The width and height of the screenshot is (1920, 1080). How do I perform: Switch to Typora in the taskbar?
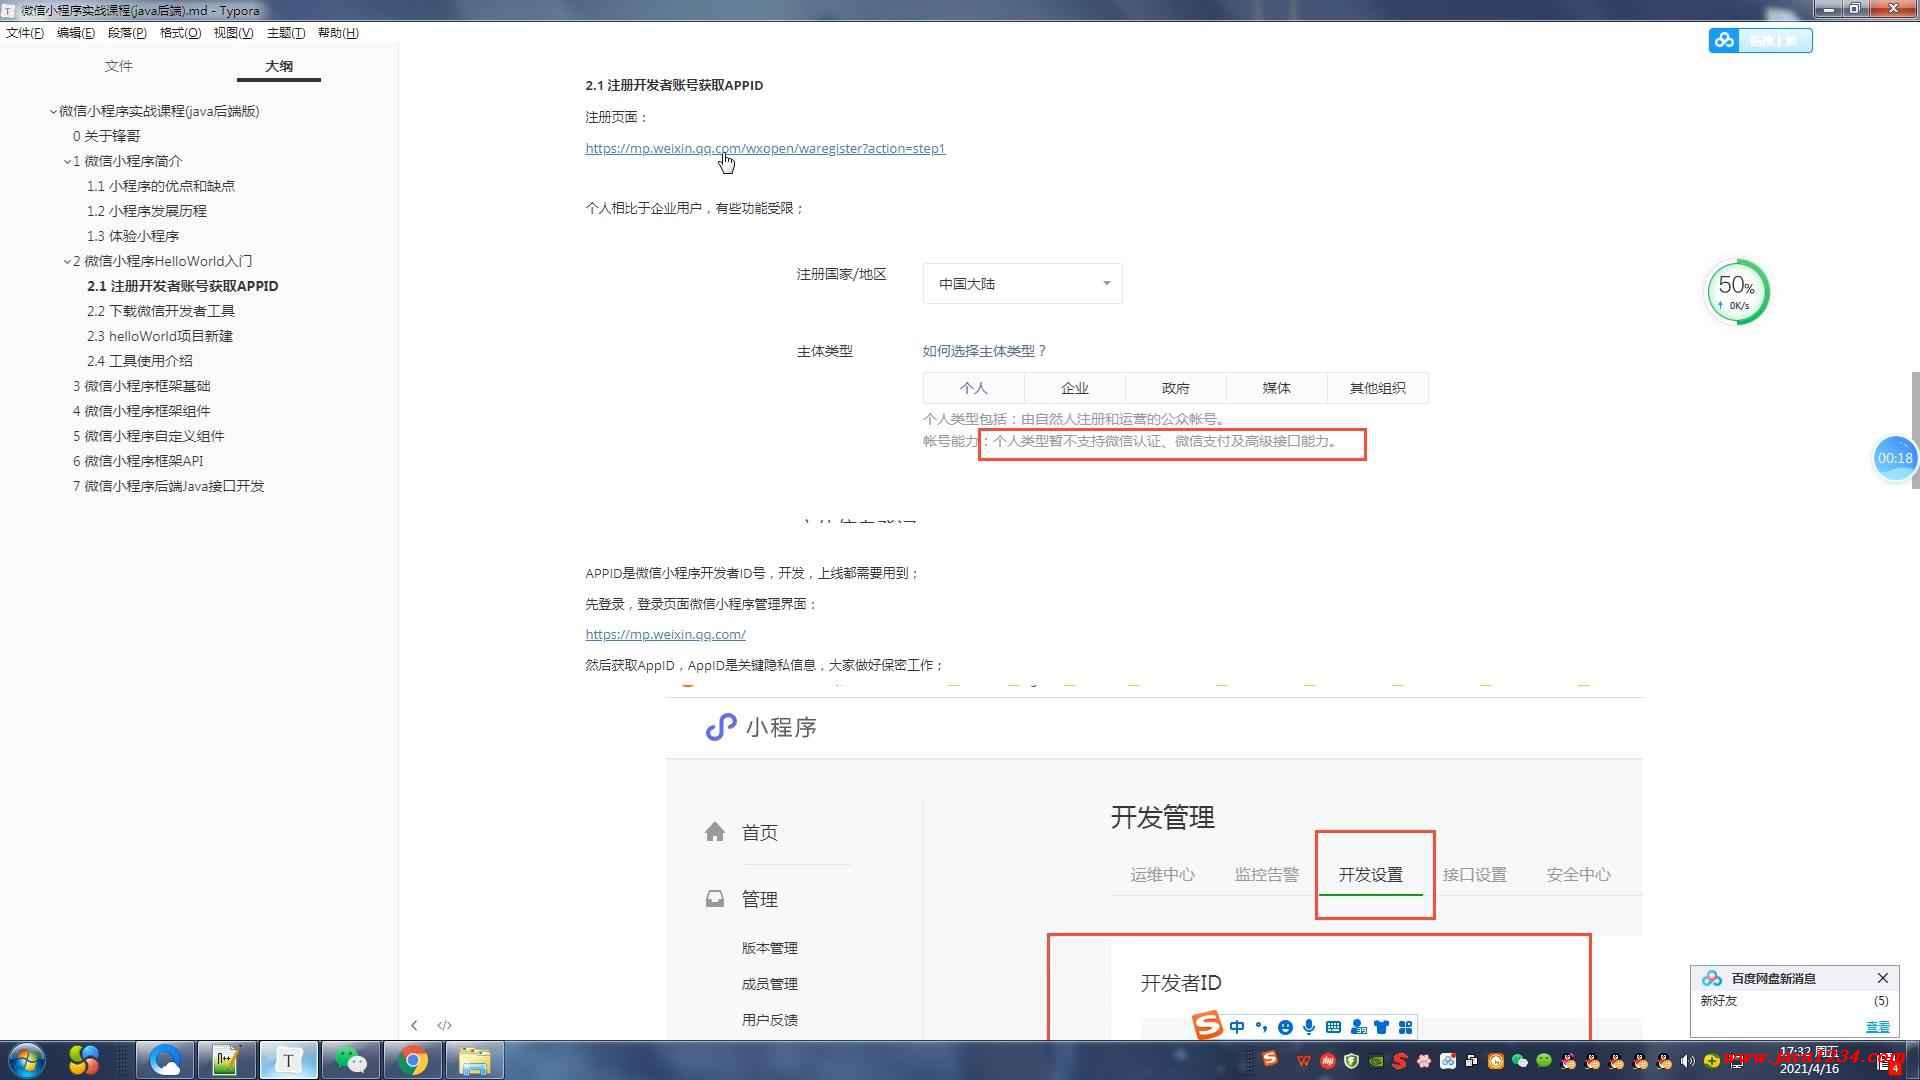(x=289, y=1060)
